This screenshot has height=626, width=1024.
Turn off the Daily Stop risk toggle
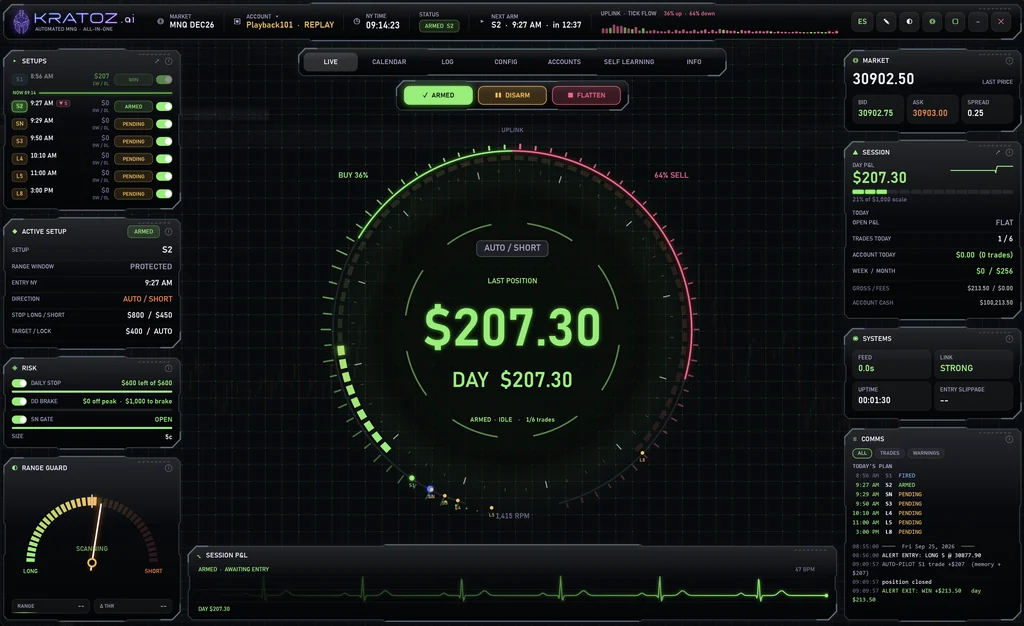click(x=19, y=383)
